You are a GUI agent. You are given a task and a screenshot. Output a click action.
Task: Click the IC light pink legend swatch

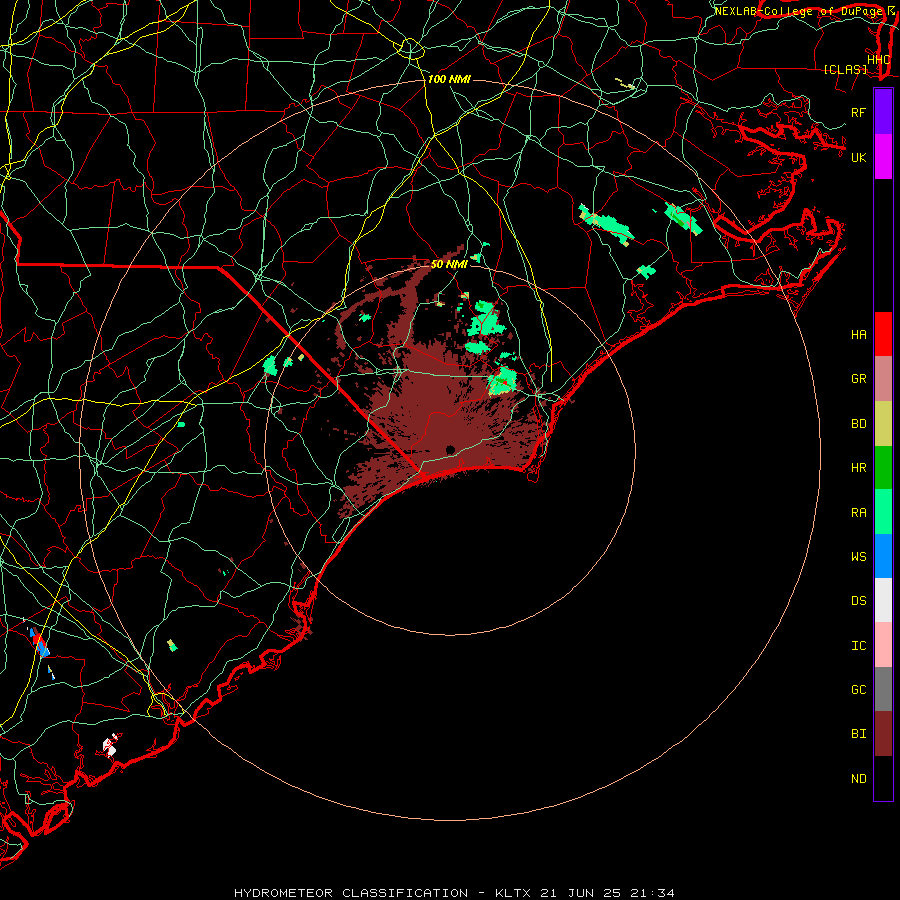point(883,645)
